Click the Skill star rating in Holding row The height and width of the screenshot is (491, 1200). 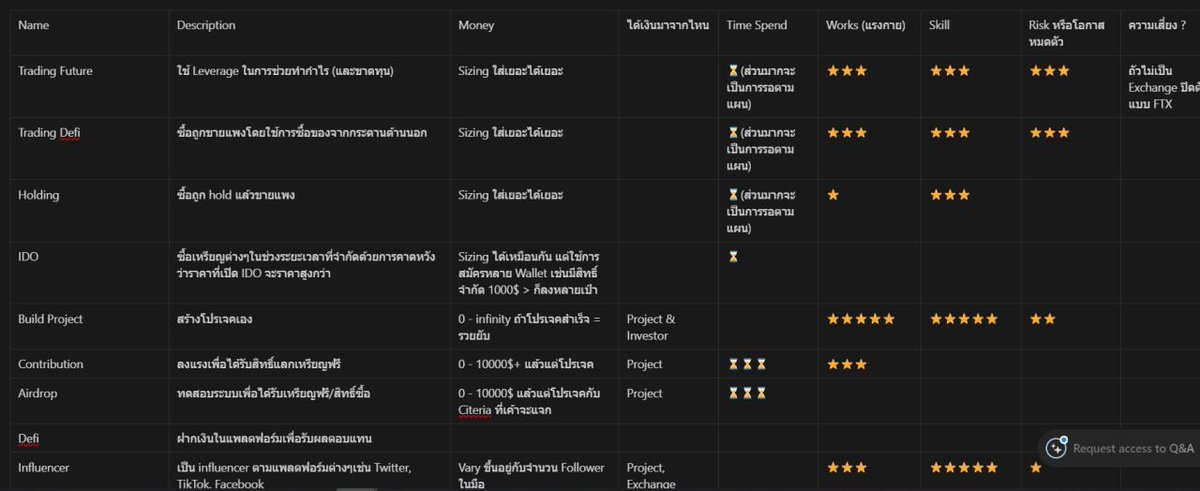click(x=950, y=195)
